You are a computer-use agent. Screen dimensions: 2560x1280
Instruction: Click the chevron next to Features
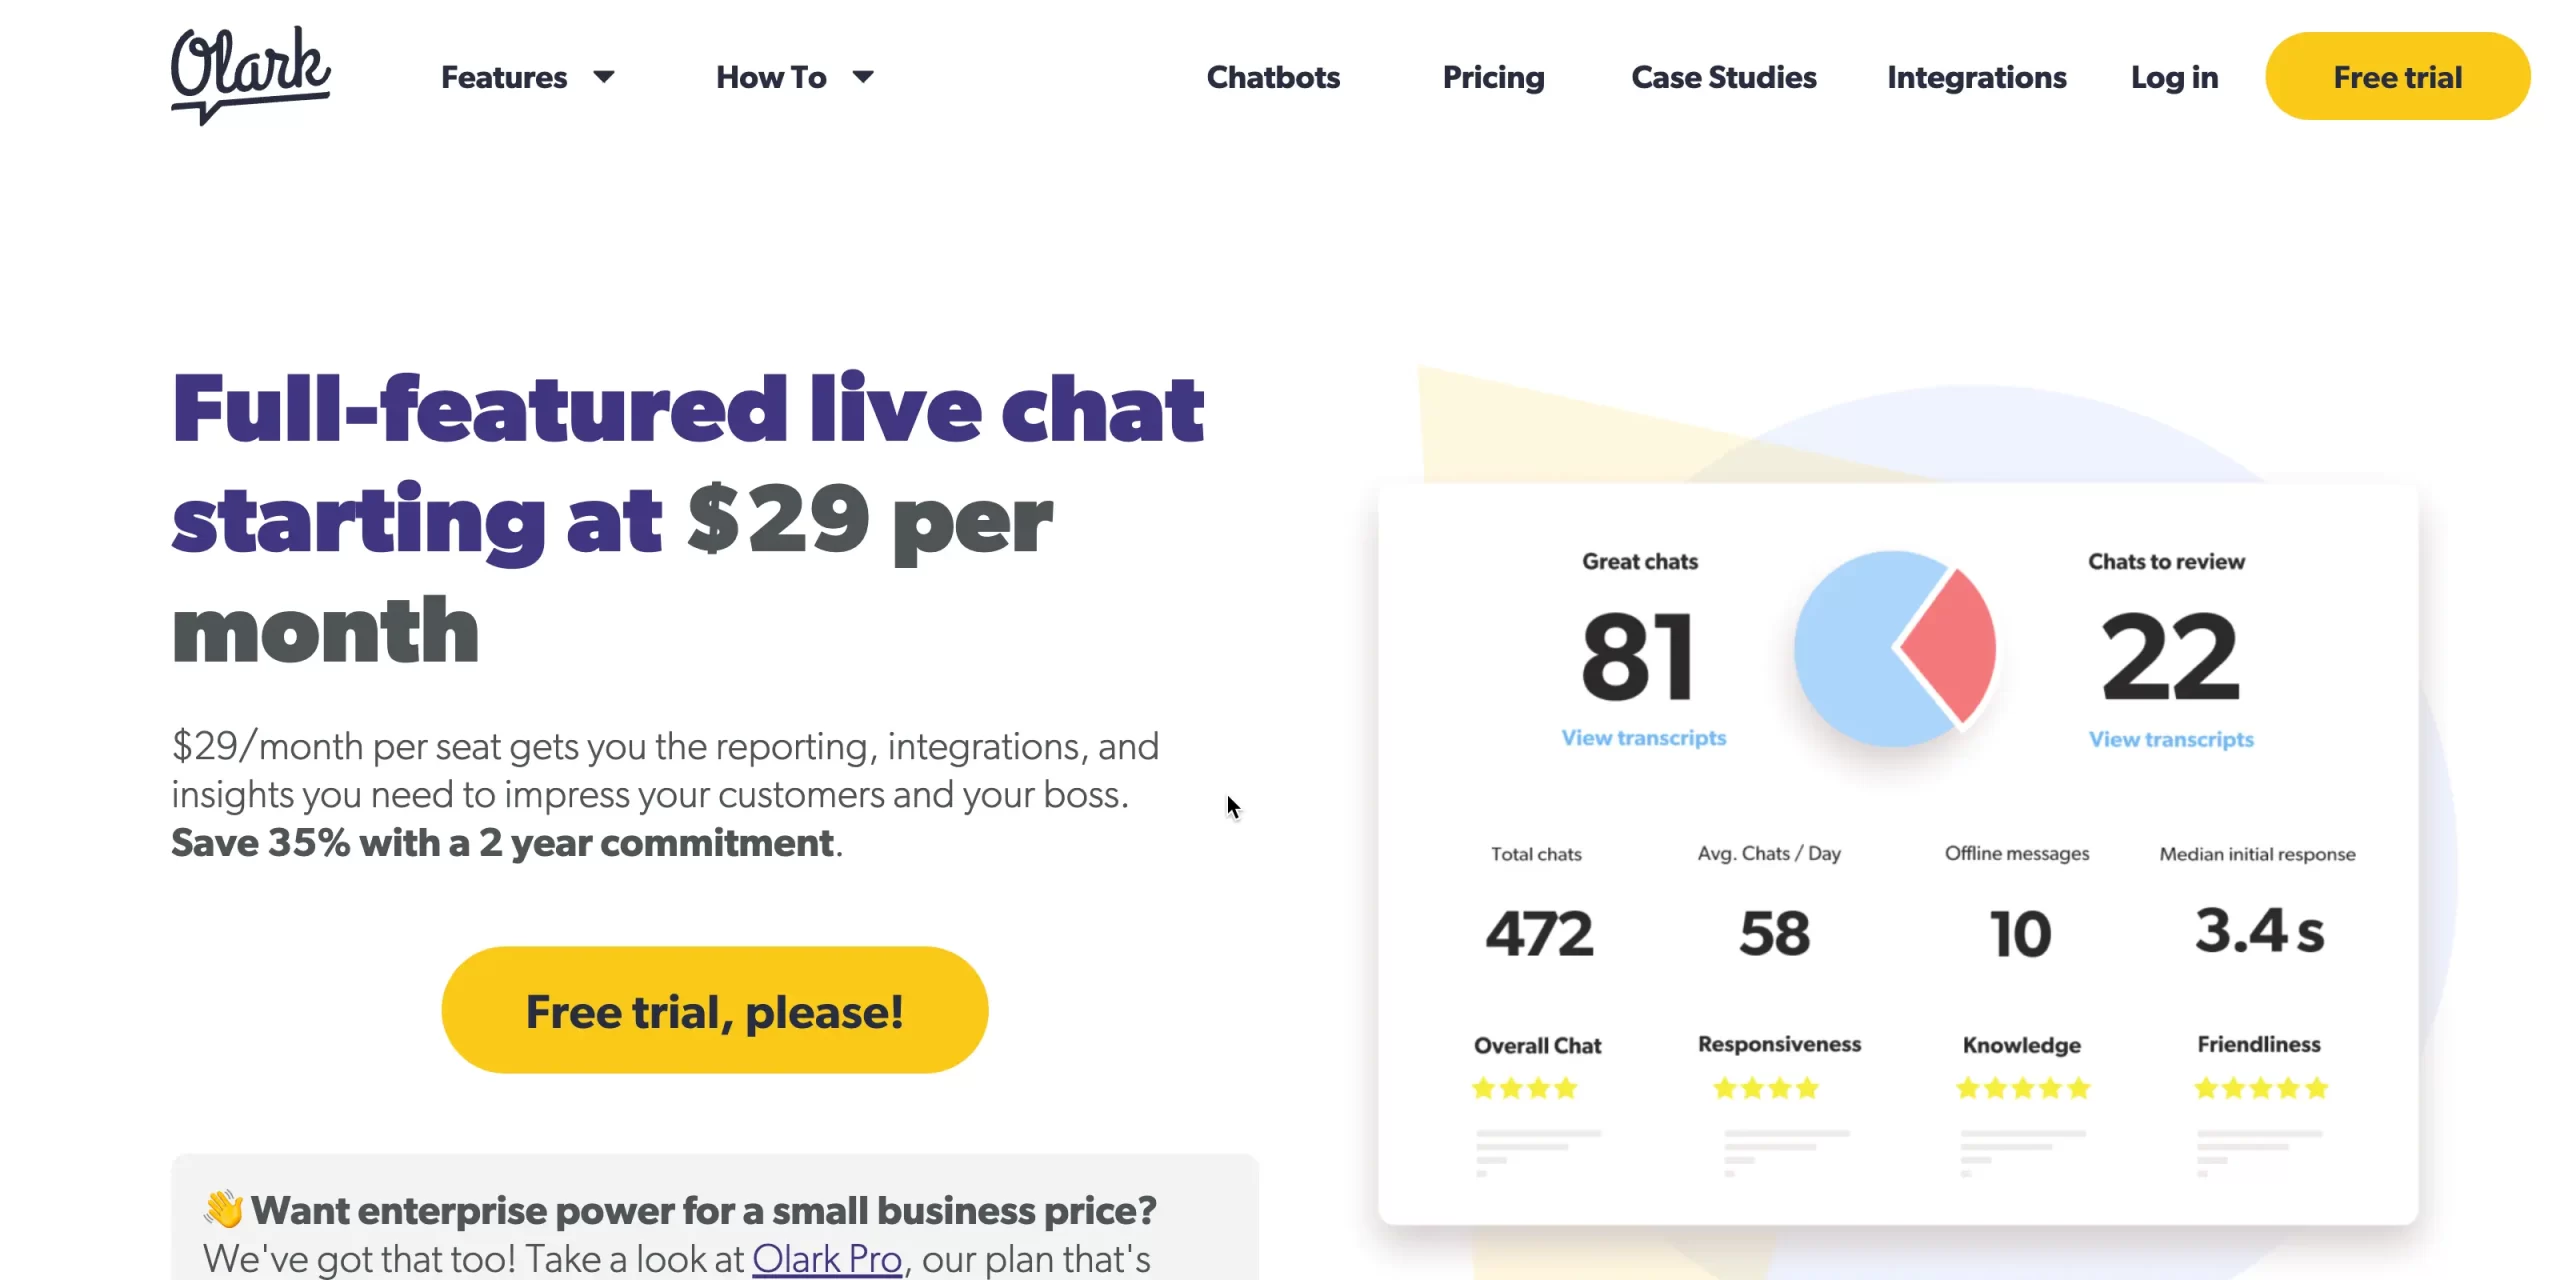point(604,77)
